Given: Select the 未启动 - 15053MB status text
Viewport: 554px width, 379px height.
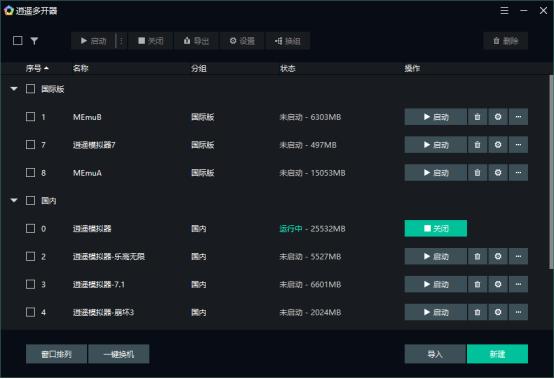Looking at the screenshot, I should [312, 173].
